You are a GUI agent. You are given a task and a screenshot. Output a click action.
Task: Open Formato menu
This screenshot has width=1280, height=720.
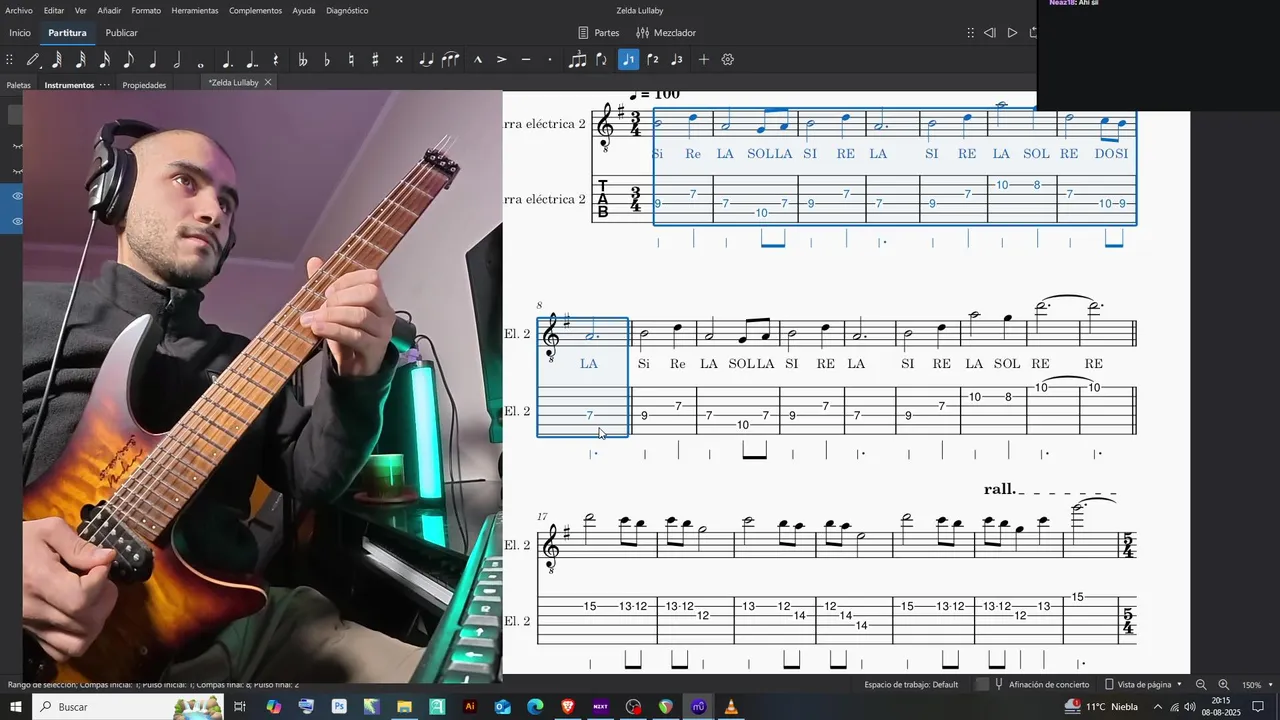pos(146,11)
